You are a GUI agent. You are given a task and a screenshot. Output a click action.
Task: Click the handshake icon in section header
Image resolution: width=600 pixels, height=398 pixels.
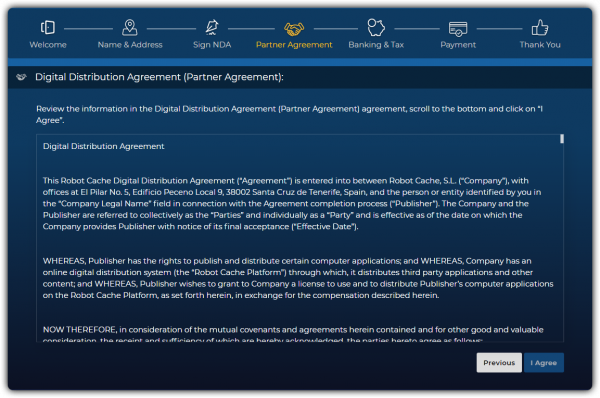tap(21, 77)
